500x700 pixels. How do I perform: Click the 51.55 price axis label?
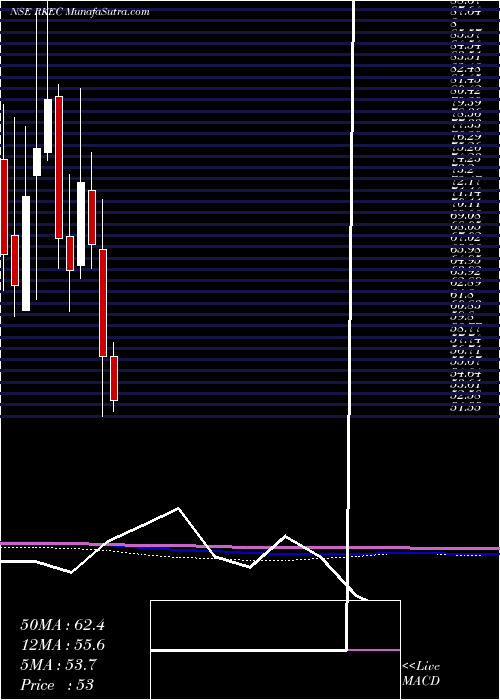point(466,407)
